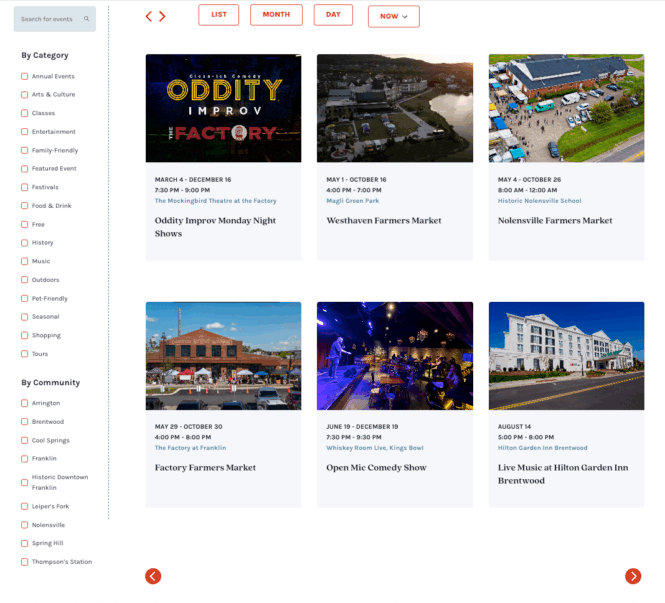The image size is (665, 603).
Task: Switch to List view
Action: click(218, 15)
